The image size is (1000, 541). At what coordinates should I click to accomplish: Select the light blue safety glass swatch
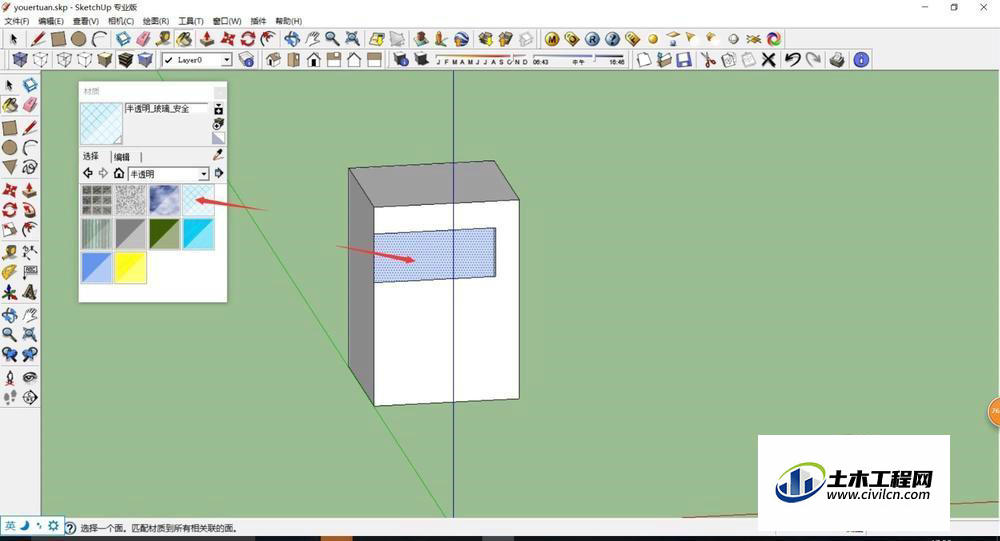pyautogui.click(x=198, y=200)
